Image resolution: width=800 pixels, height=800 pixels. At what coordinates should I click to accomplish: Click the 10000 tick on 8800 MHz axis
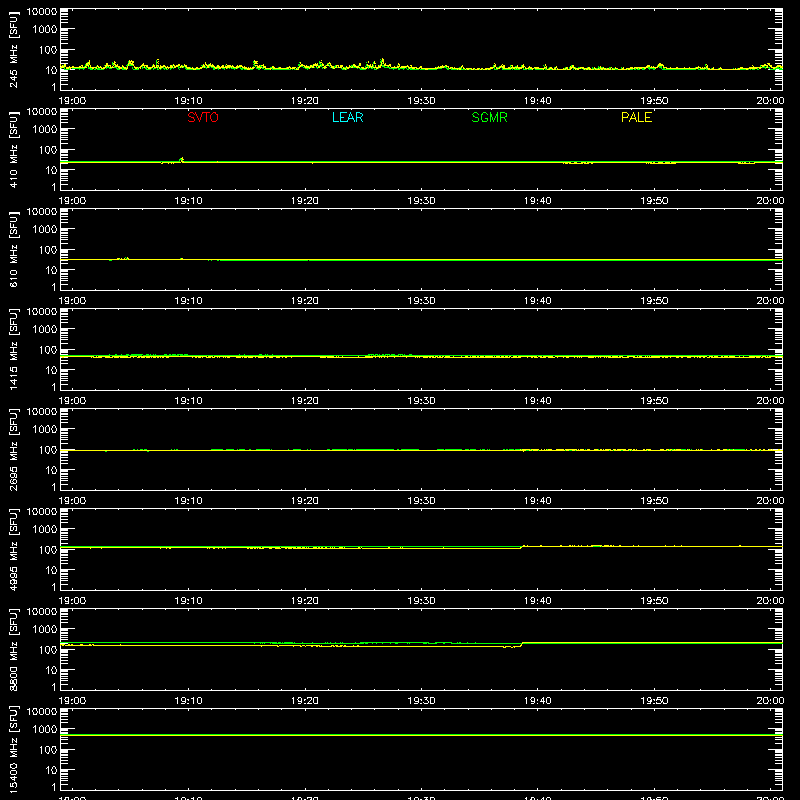point(42,612)
